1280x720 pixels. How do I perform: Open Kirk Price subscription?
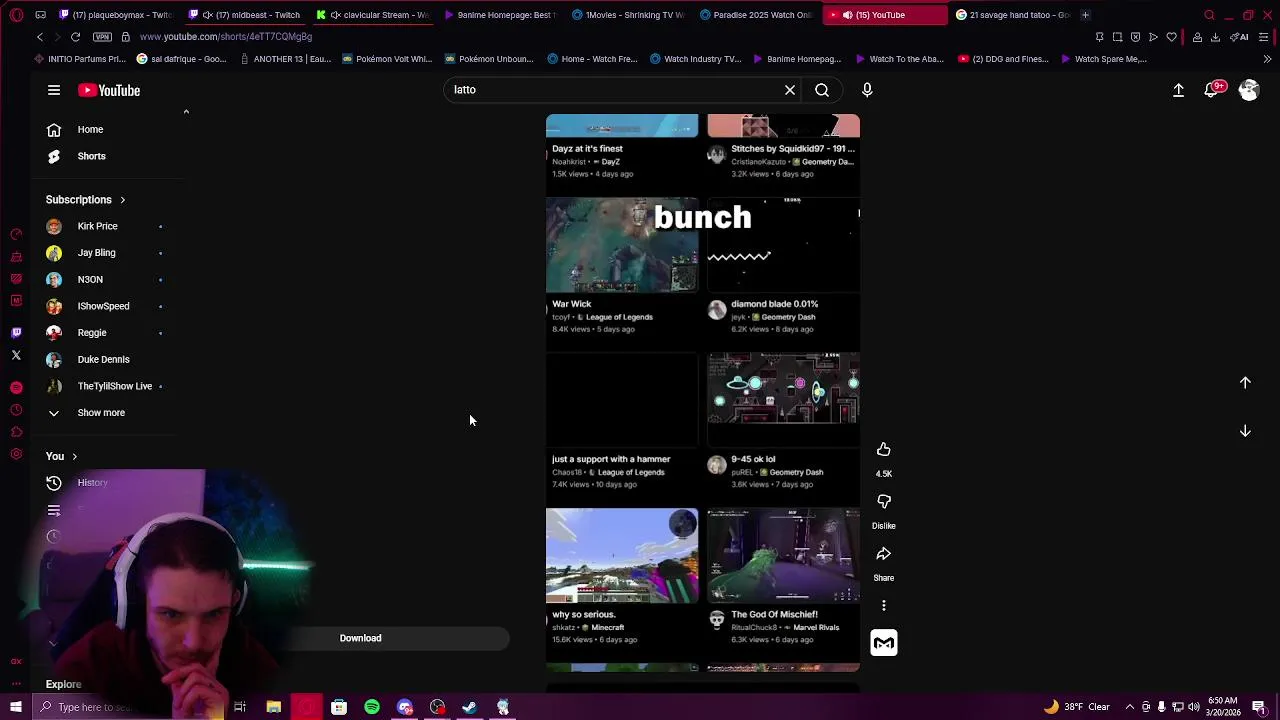pyautogui.click(x=98, y=226)
